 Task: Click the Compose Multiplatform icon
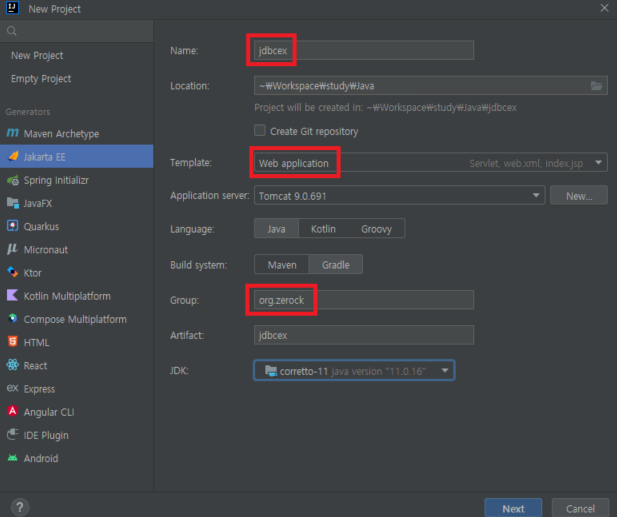[13, 318]
